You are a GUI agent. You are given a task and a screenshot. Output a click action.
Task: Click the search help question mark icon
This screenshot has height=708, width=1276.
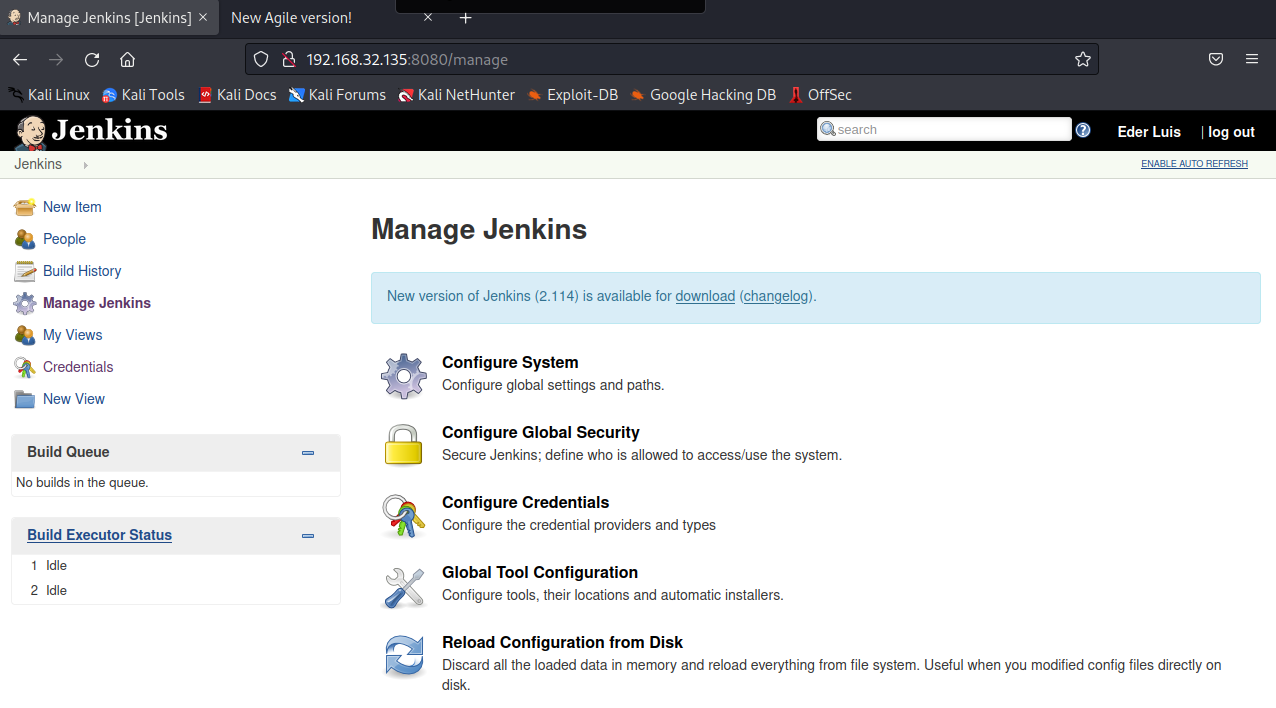pyautogui.click(x=1082, y=130)
